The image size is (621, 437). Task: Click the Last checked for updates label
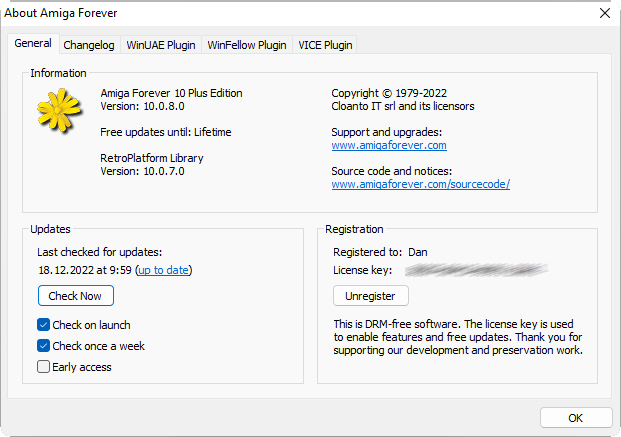click(99, 252)
